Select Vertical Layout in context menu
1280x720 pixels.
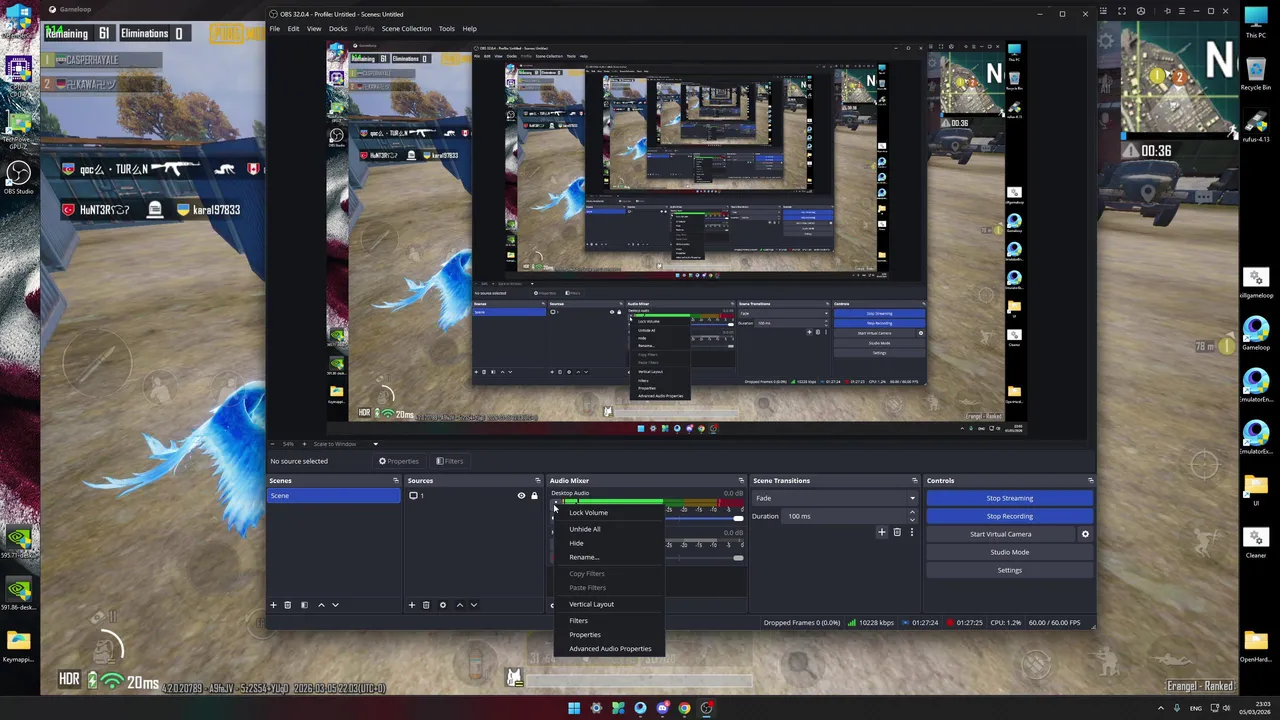pyautogui.click(x=609, y=604)
